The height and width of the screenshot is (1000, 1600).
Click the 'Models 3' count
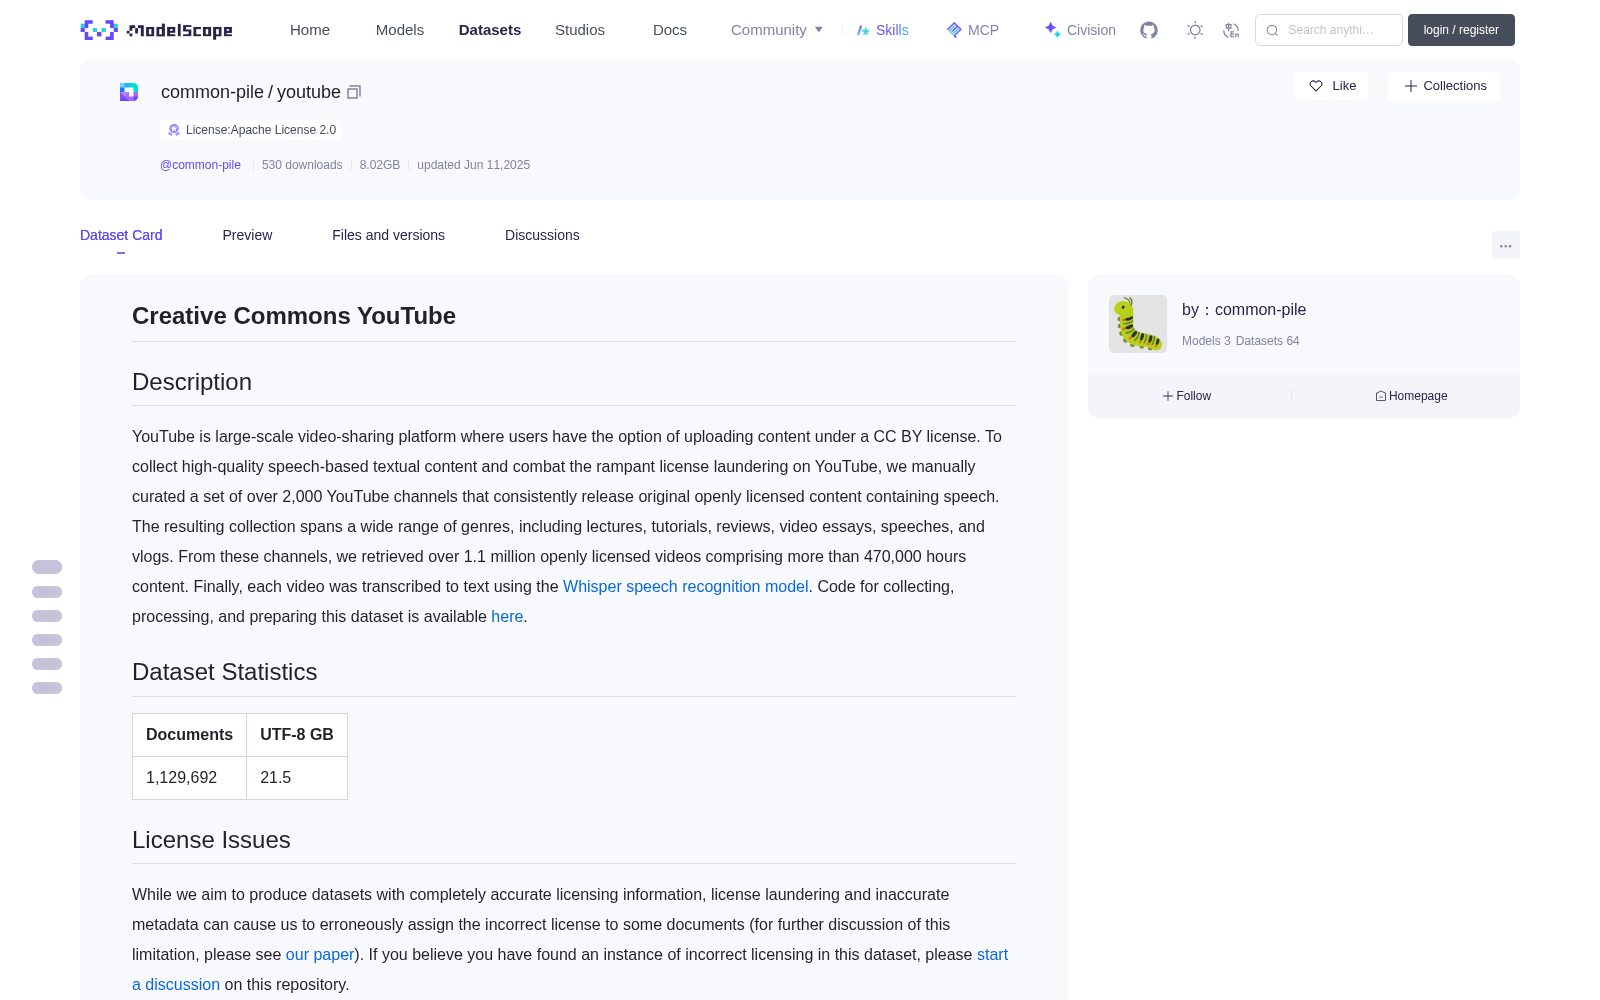click(1206, 341)
